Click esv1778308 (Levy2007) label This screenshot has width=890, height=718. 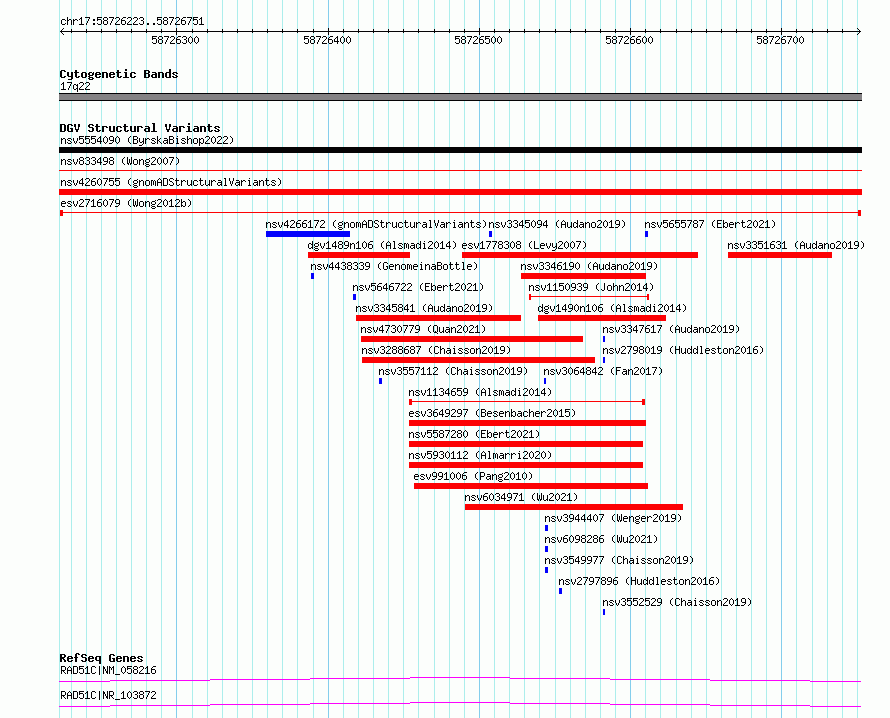point(524,245)
